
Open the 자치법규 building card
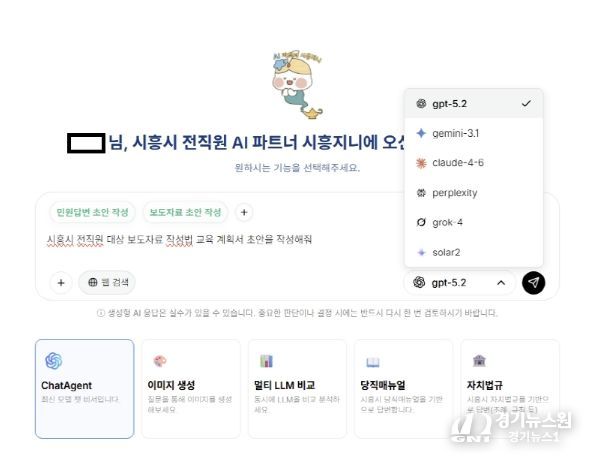(x=510, y=389)
